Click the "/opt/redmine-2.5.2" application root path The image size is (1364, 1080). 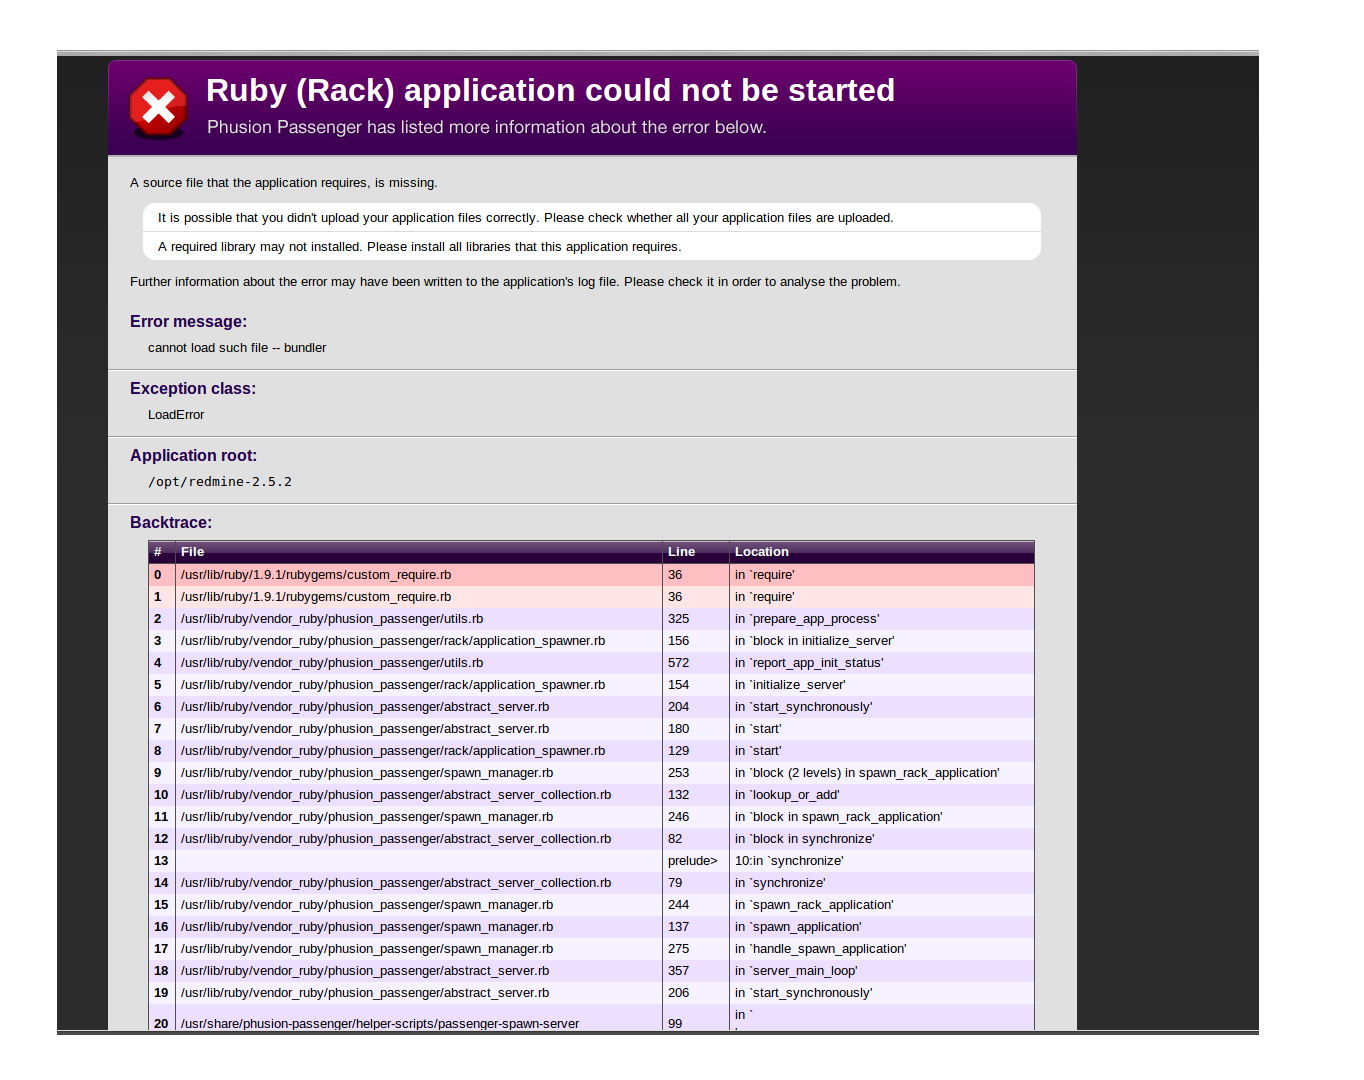pos(220,482)
